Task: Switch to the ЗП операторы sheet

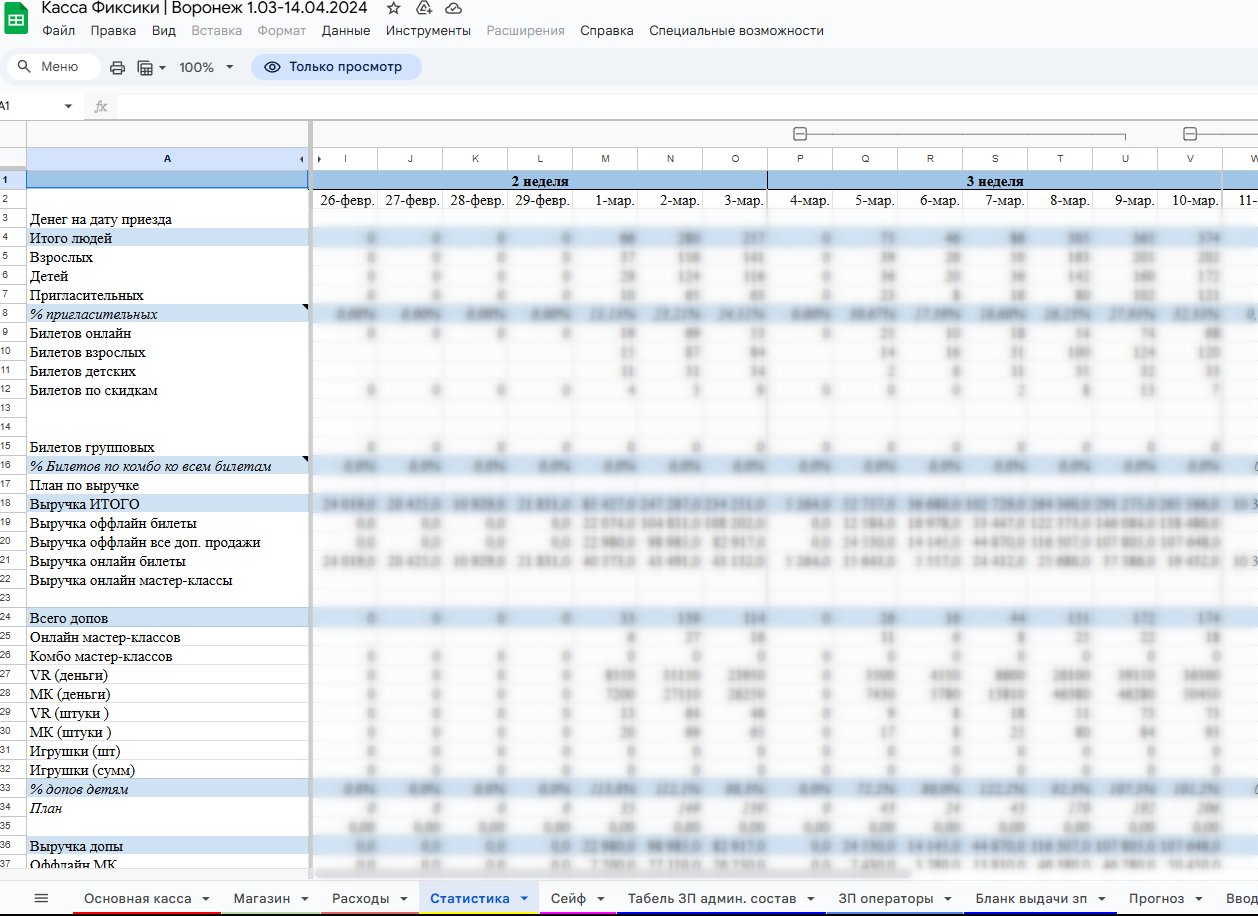Action: tap(886, 898)
